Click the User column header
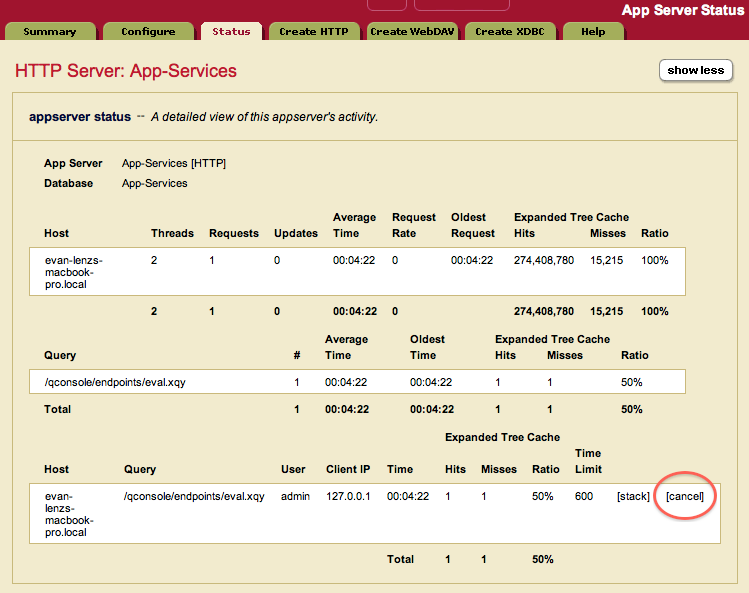The image size is (749, 593). click(293, 469)
